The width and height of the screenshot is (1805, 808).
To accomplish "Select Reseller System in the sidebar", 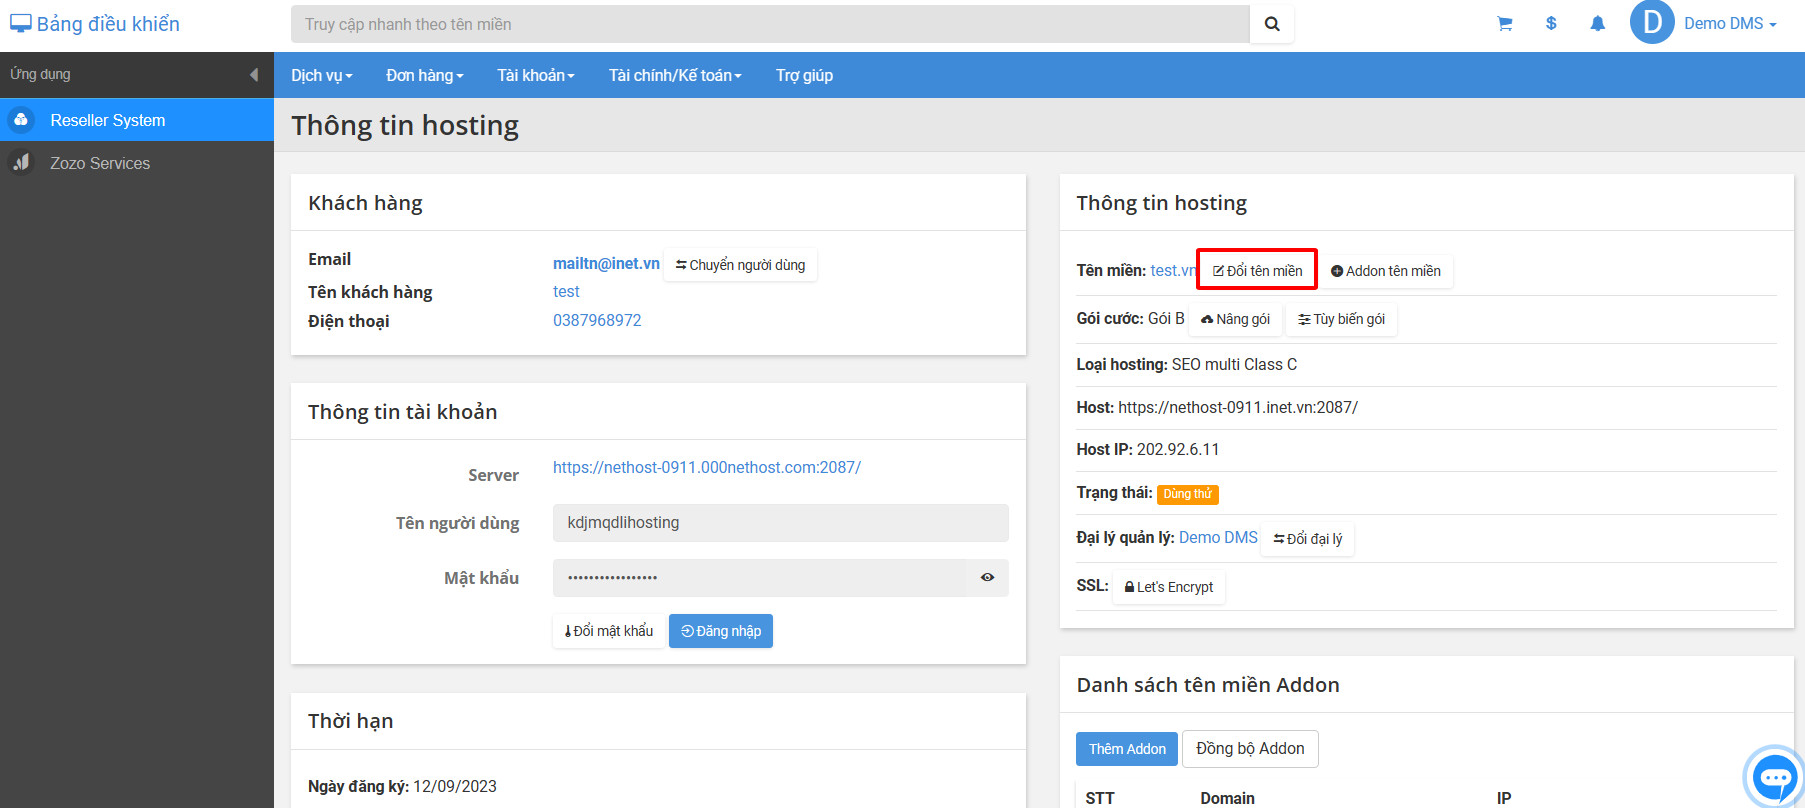I will click(137, 120).
